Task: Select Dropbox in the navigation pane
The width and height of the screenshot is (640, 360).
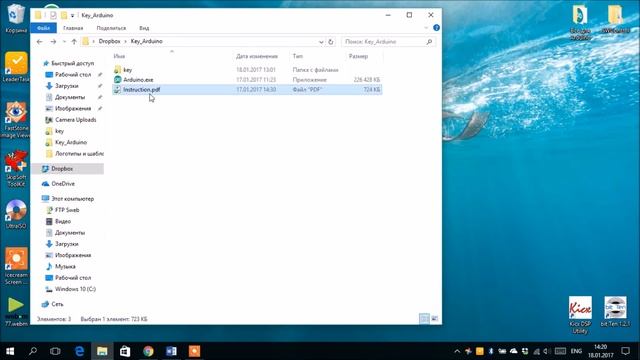Action: [x=62, y=169]
